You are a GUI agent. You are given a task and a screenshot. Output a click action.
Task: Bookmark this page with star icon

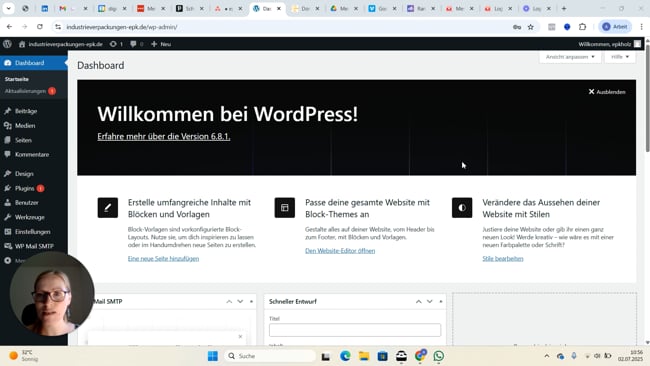point(531,27)
